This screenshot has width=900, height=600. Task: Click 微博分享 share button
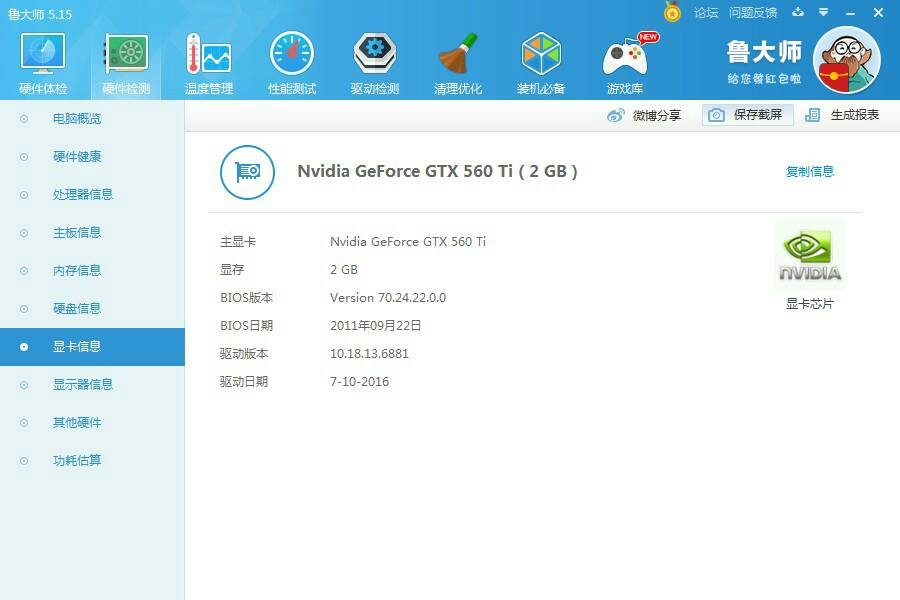(644, 115)
